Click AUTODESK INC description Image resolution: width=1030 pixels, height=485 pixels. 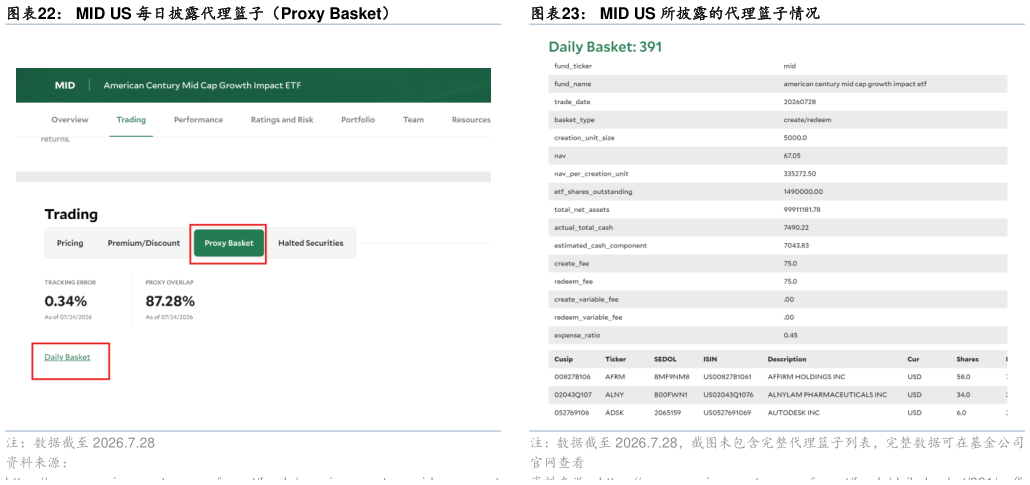click(794, 413)
